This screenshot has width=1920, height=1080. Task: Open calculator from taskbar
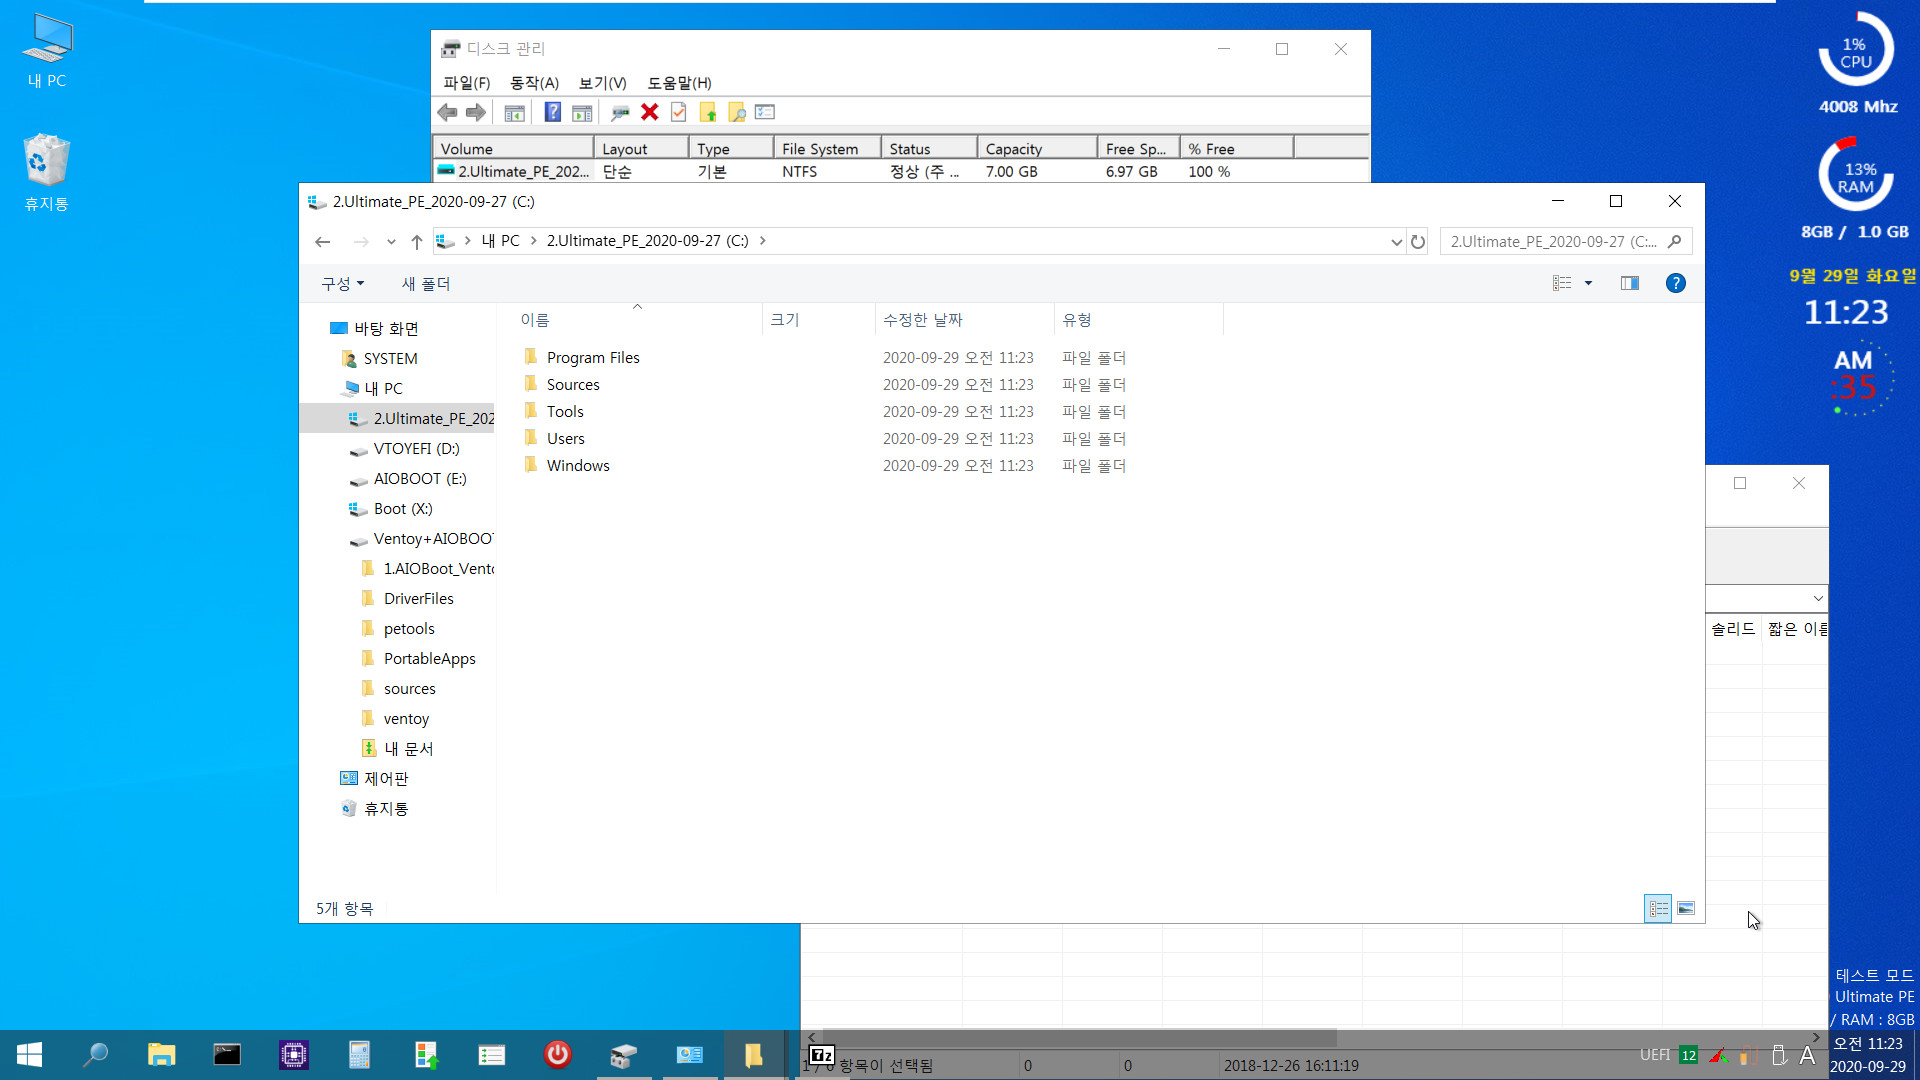(359, 1055)
